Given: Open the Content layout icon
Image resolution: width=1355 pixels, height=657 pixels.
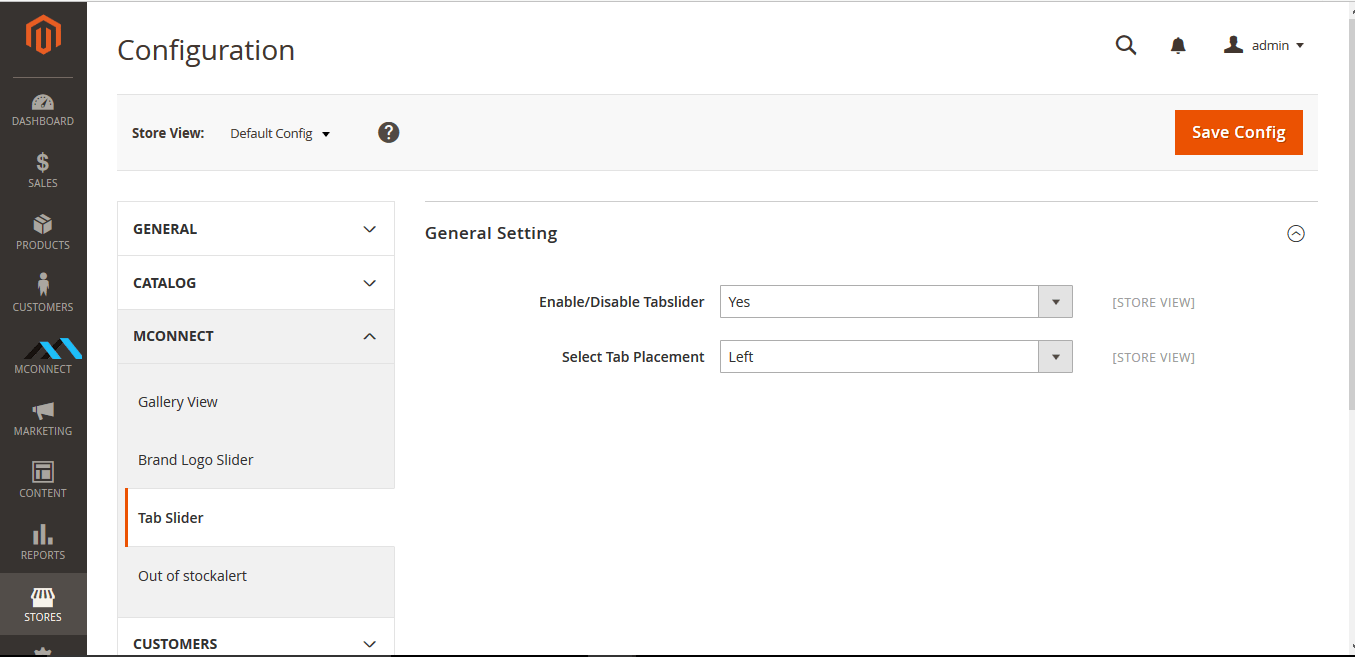Looking at the screenshot, I should (43, 472).
